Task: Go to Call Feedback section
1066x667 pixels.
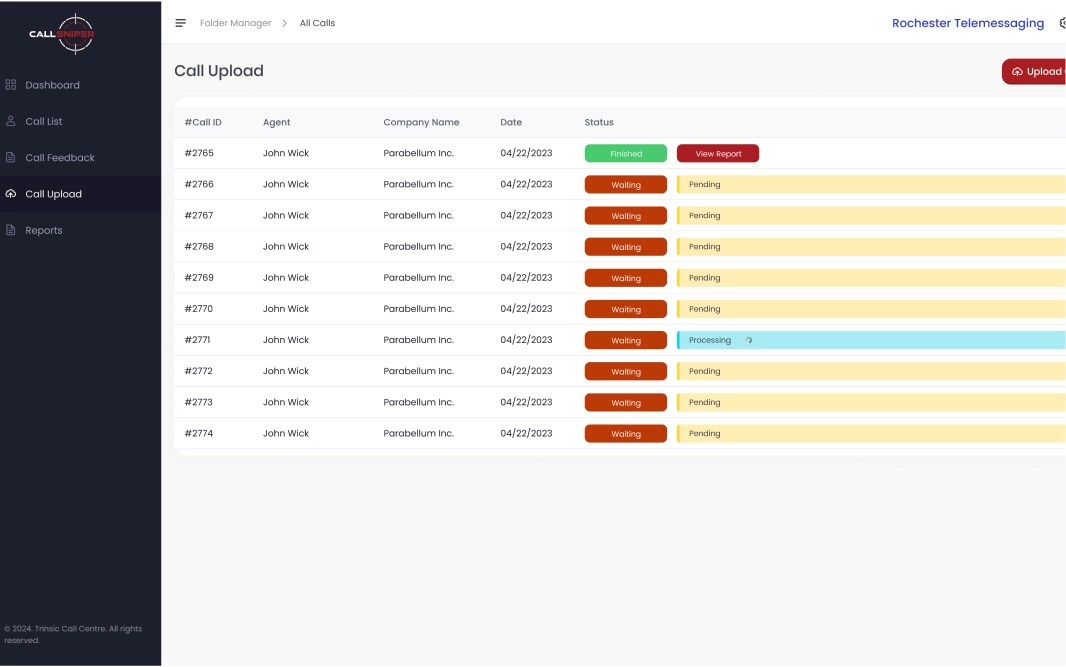Action: (60, 158)
